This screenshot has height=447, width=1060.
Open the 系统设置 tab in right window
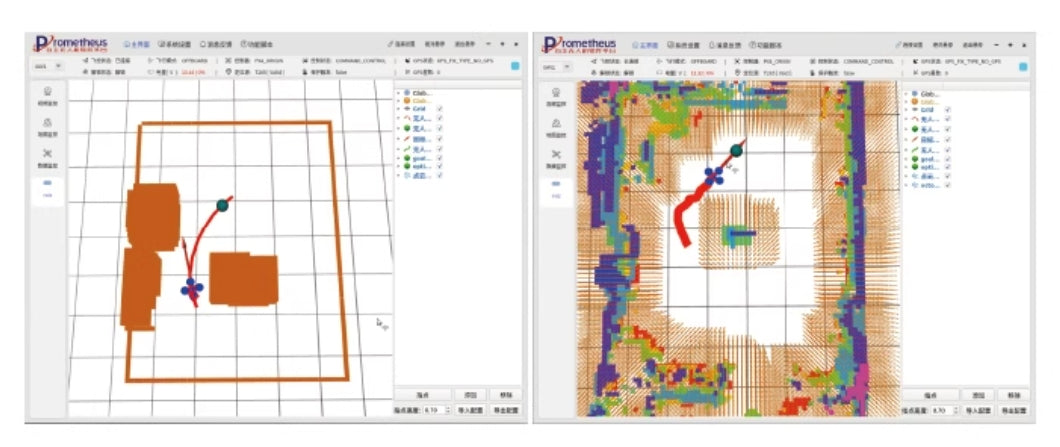pos(683,45)
